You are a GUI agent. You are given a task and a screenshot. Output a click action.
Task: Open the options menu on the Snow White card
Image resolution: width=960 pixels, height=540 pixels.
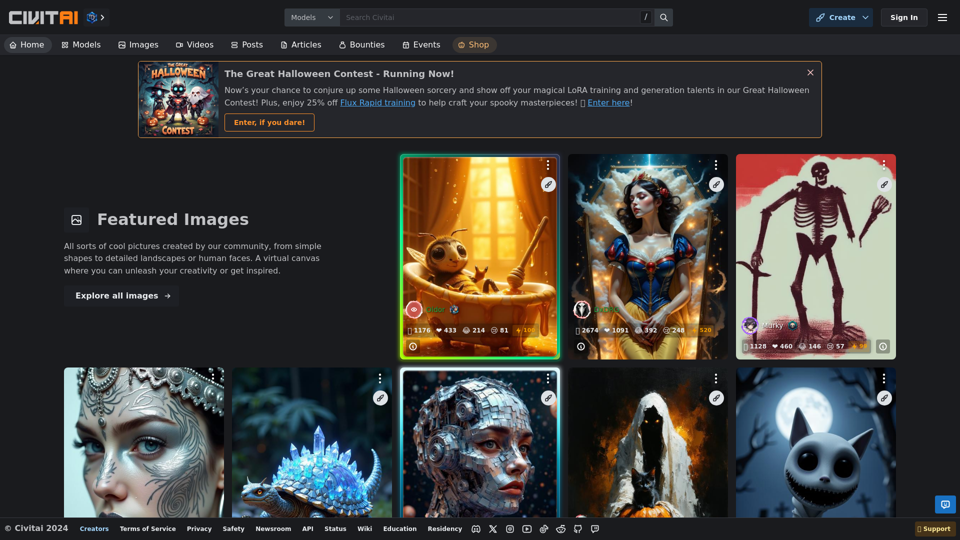[716, 165]
